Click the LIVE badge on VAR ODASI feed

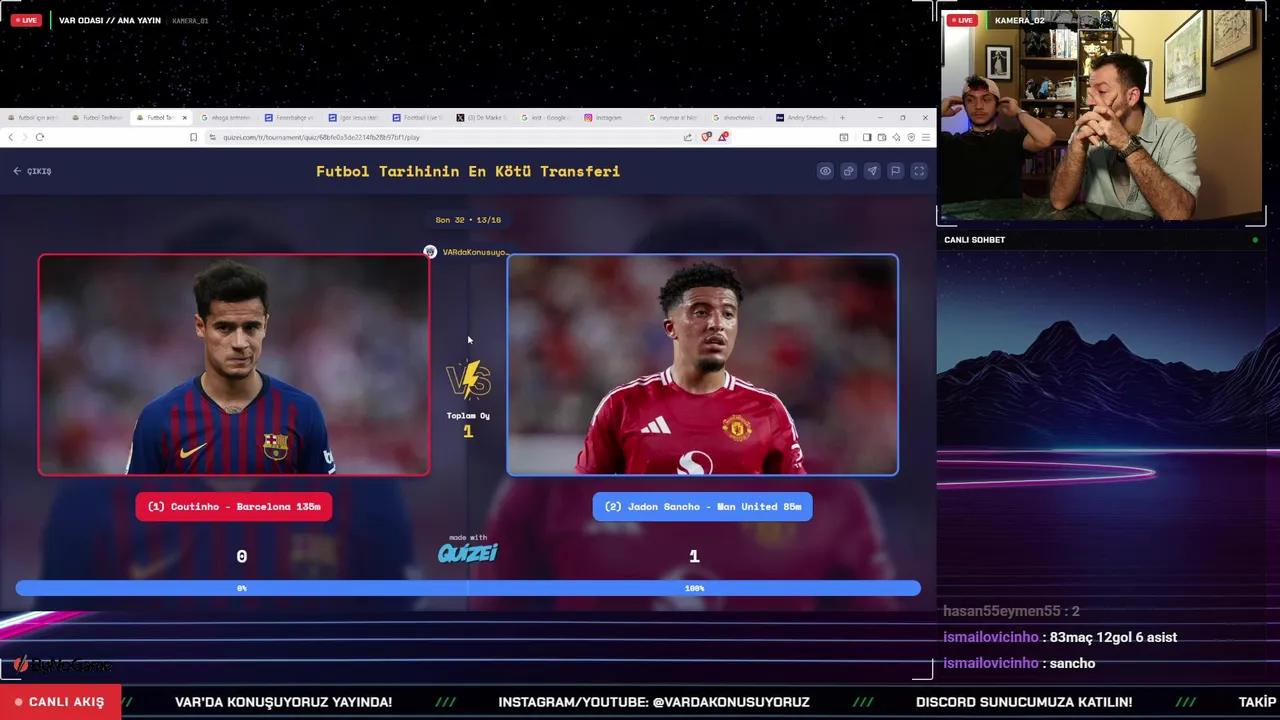pyautogui.click(x=26, y=20)
